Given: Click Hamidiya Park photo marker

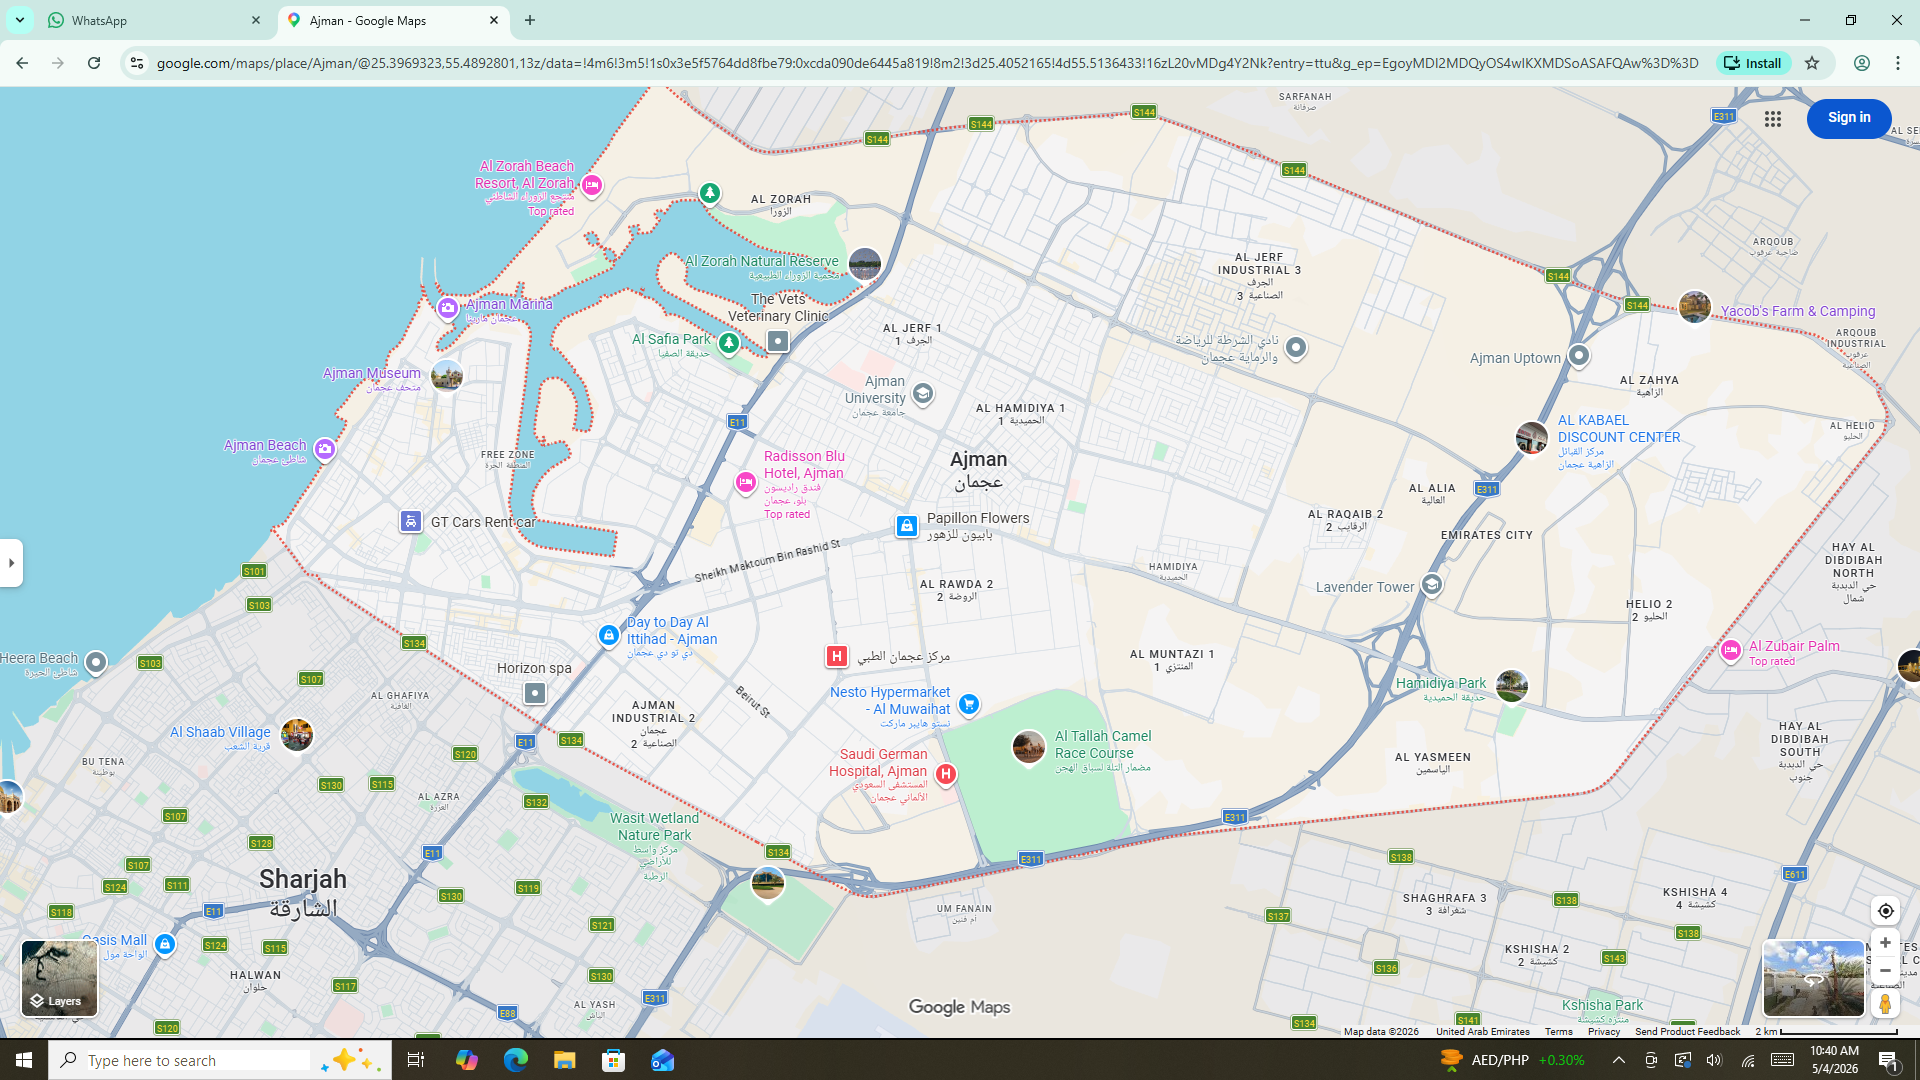Looking at the screenshot, I should (1512, 686).
